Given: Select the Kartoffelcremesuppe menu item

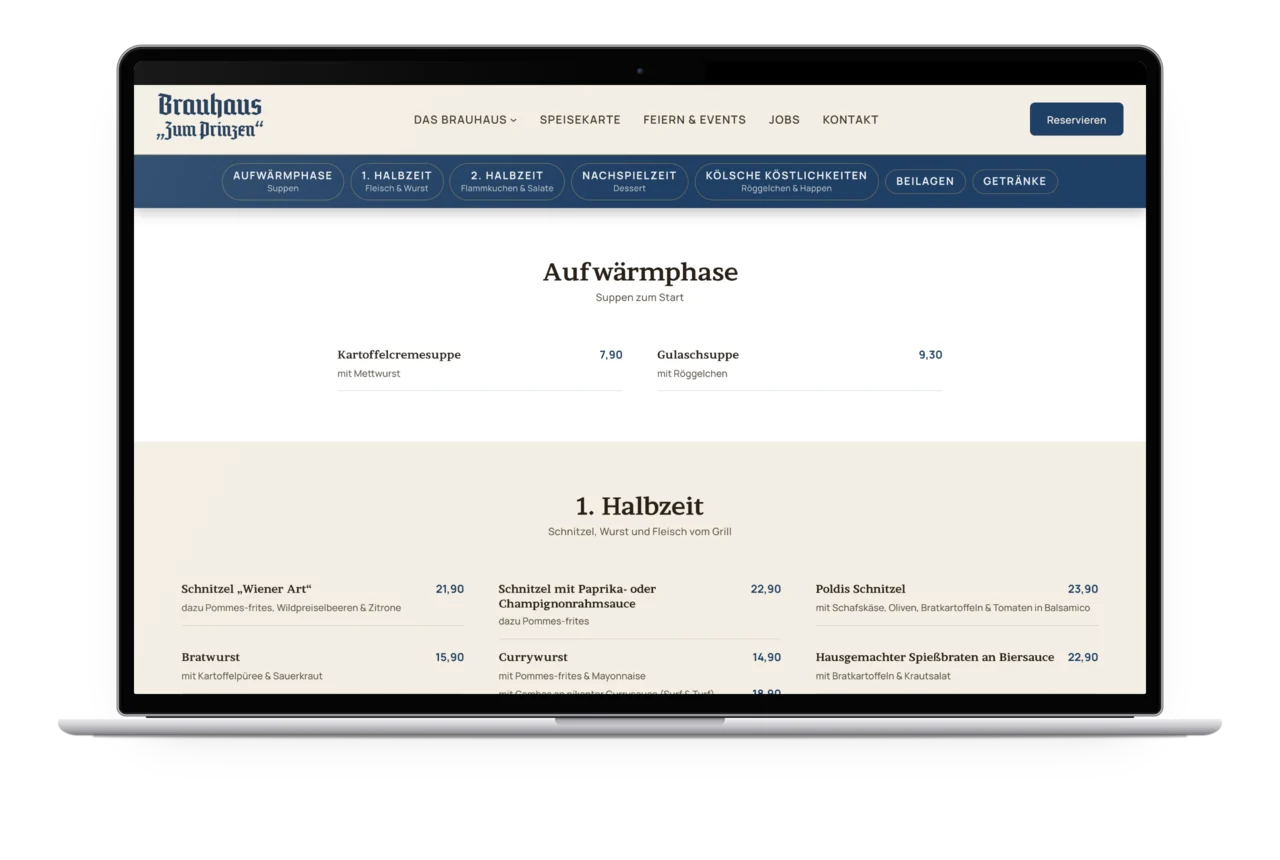Looking at the screenshot, I should click(399, 355).
